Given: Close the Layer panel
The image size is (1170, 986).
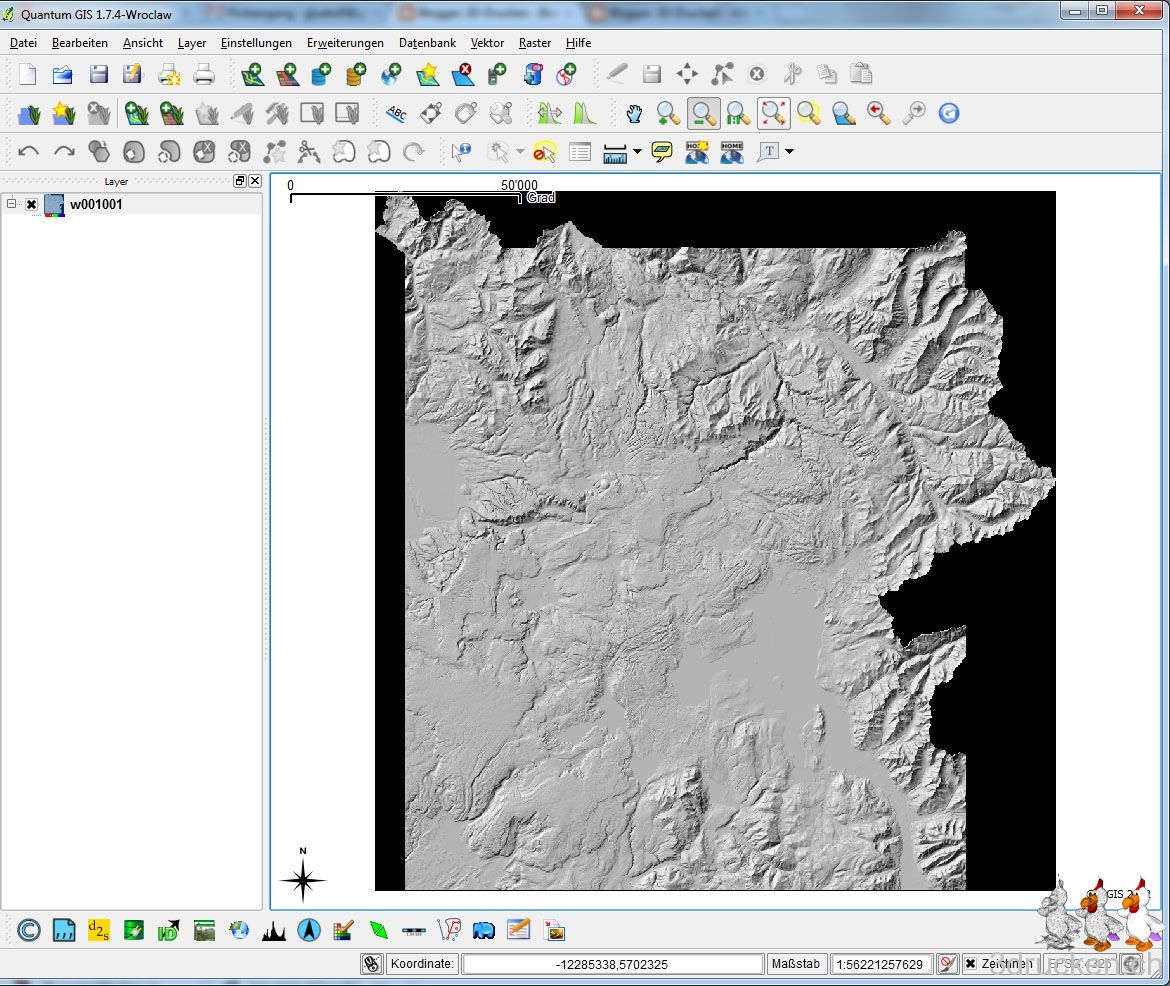Looking at the screenshot, I should tap(255, 181).
